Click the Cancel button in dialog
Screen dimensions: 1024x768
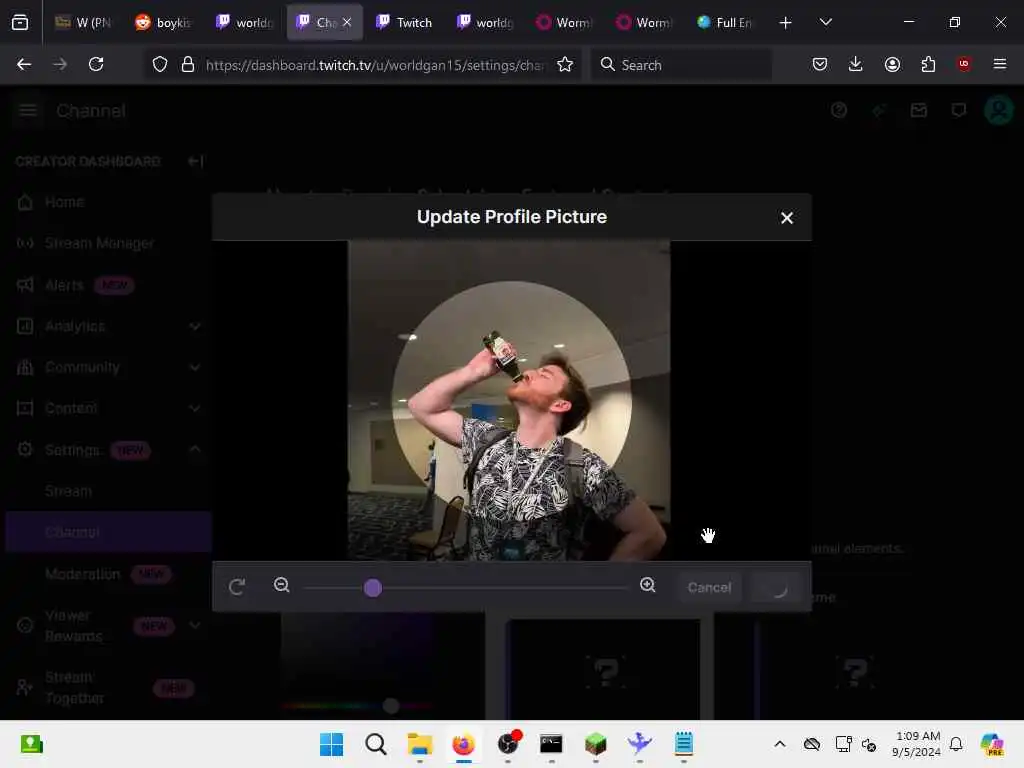click(709, 587)
